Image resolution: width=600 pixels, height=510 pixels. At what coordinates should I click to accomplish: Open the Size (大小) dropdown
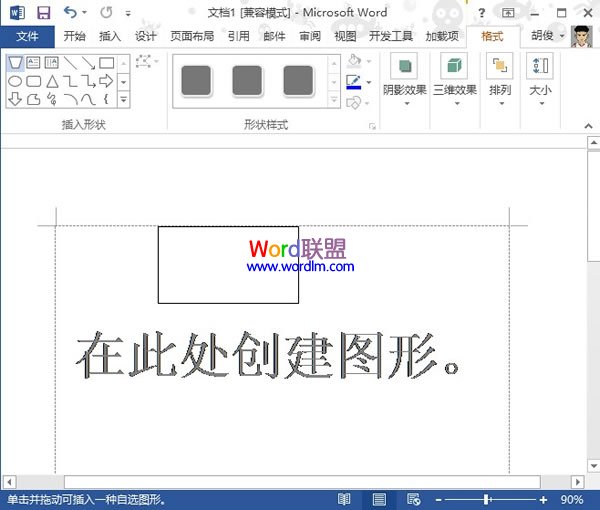point(540,80)
